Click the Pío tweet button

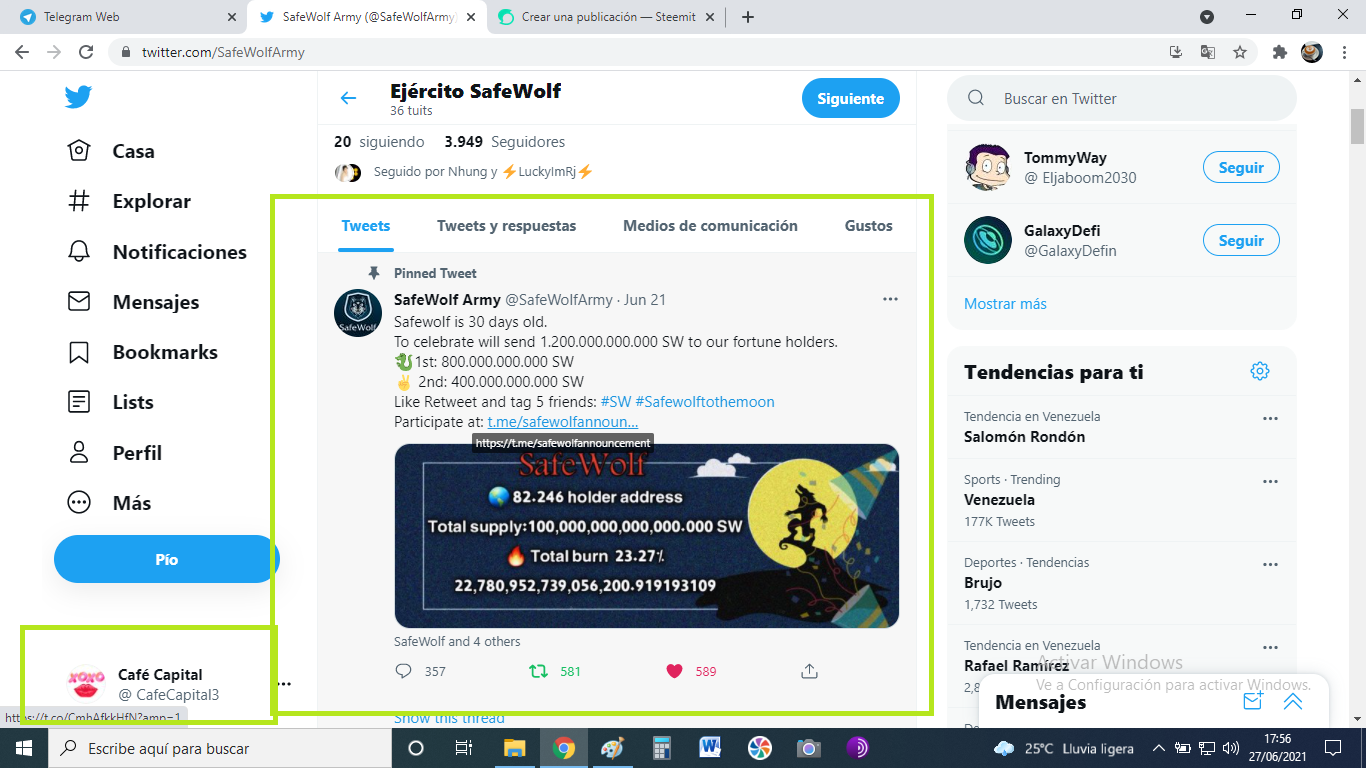tap(166, 559)
